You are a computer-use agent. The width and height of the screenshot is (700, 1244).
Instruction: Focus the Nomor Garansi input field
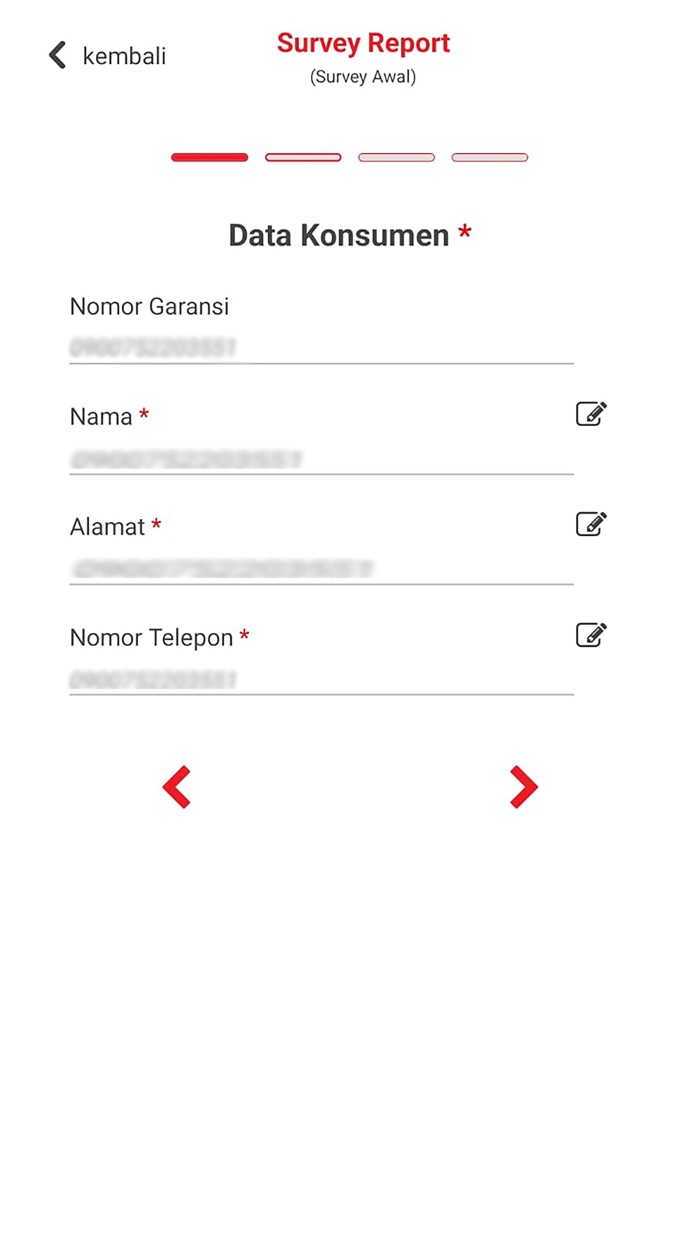click(x=320, y=348)
